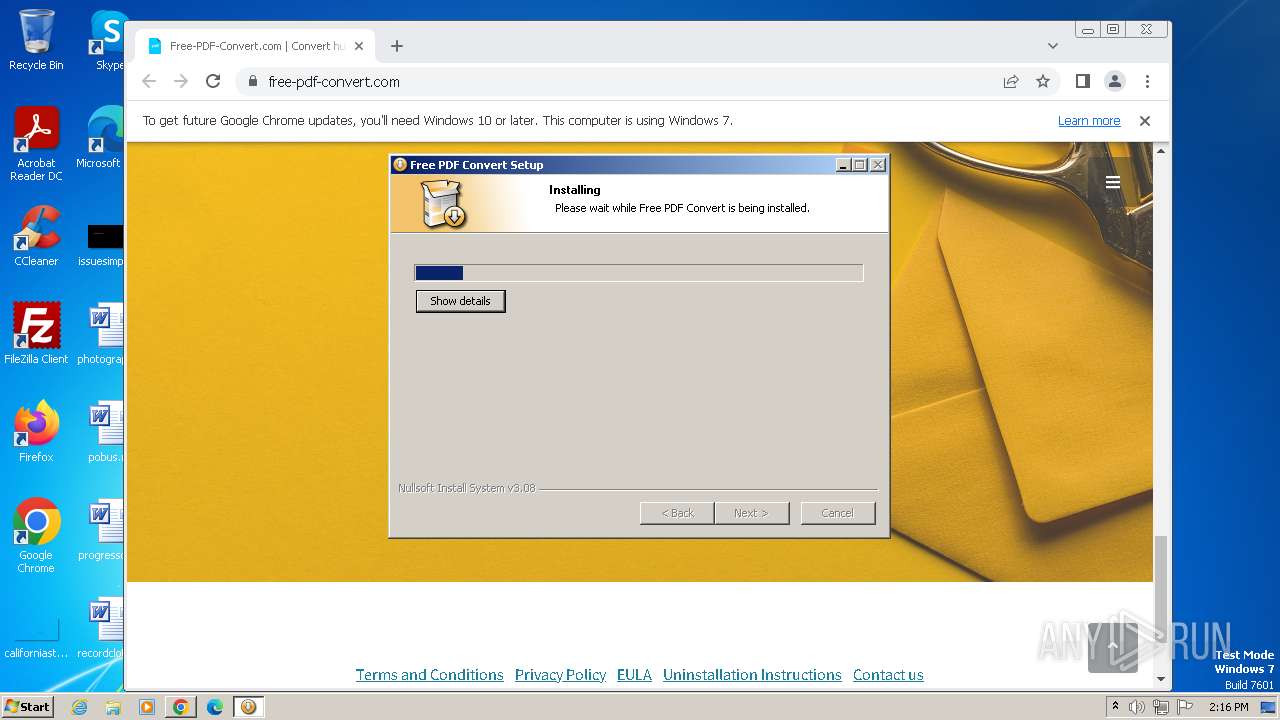Screen dimensions: 1280x720
Task: Open Chrome profile icon
Action: point(1114,82)
